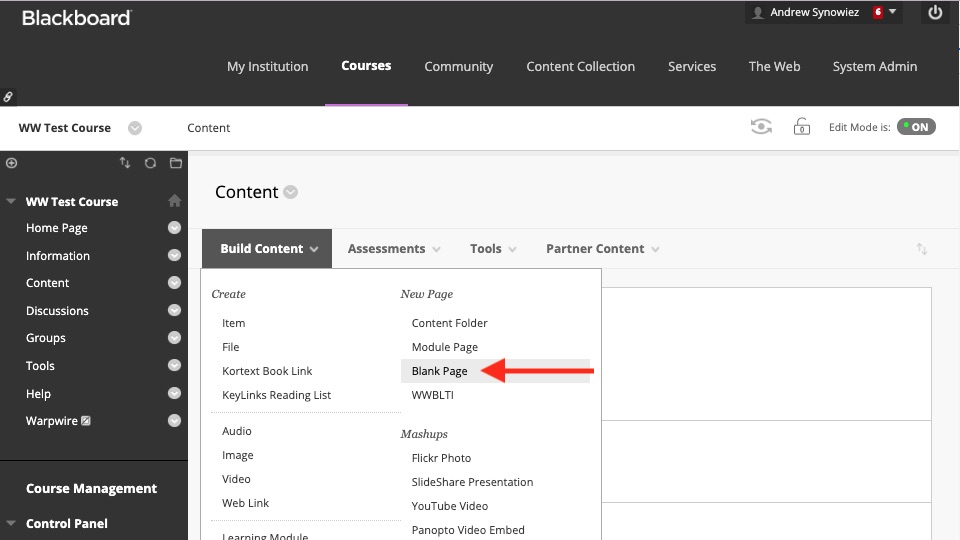Open options chevron for Warpwire

click(x=174, y=421)
